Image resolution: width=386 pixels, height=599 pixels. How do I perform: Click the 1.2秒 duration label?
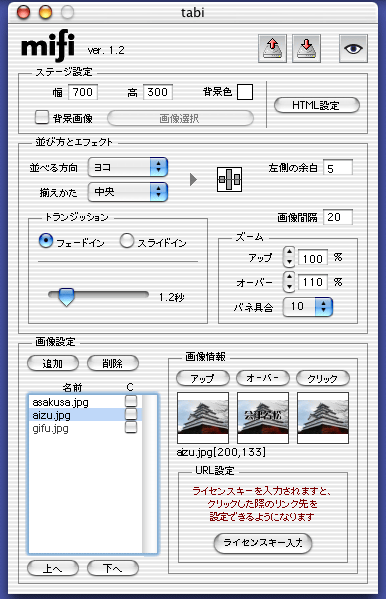point(172,297)
